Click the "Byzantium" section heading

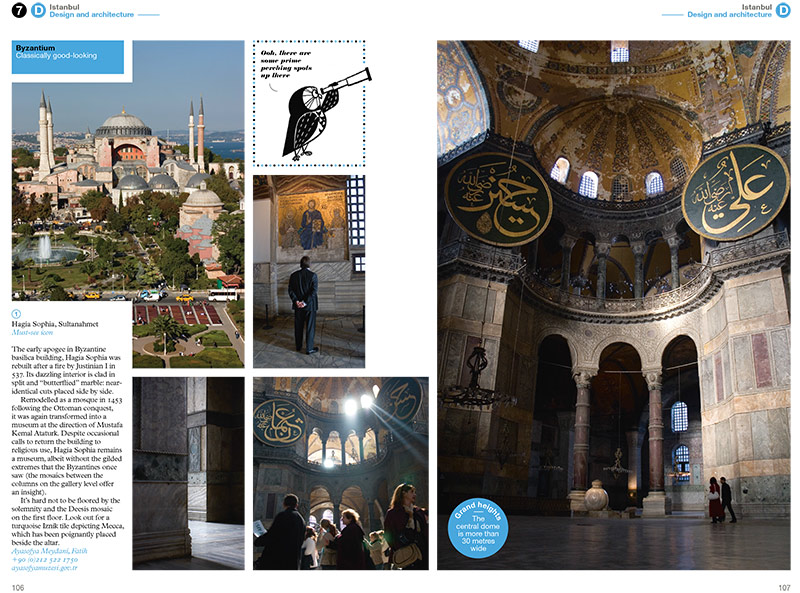pos(35,48)
